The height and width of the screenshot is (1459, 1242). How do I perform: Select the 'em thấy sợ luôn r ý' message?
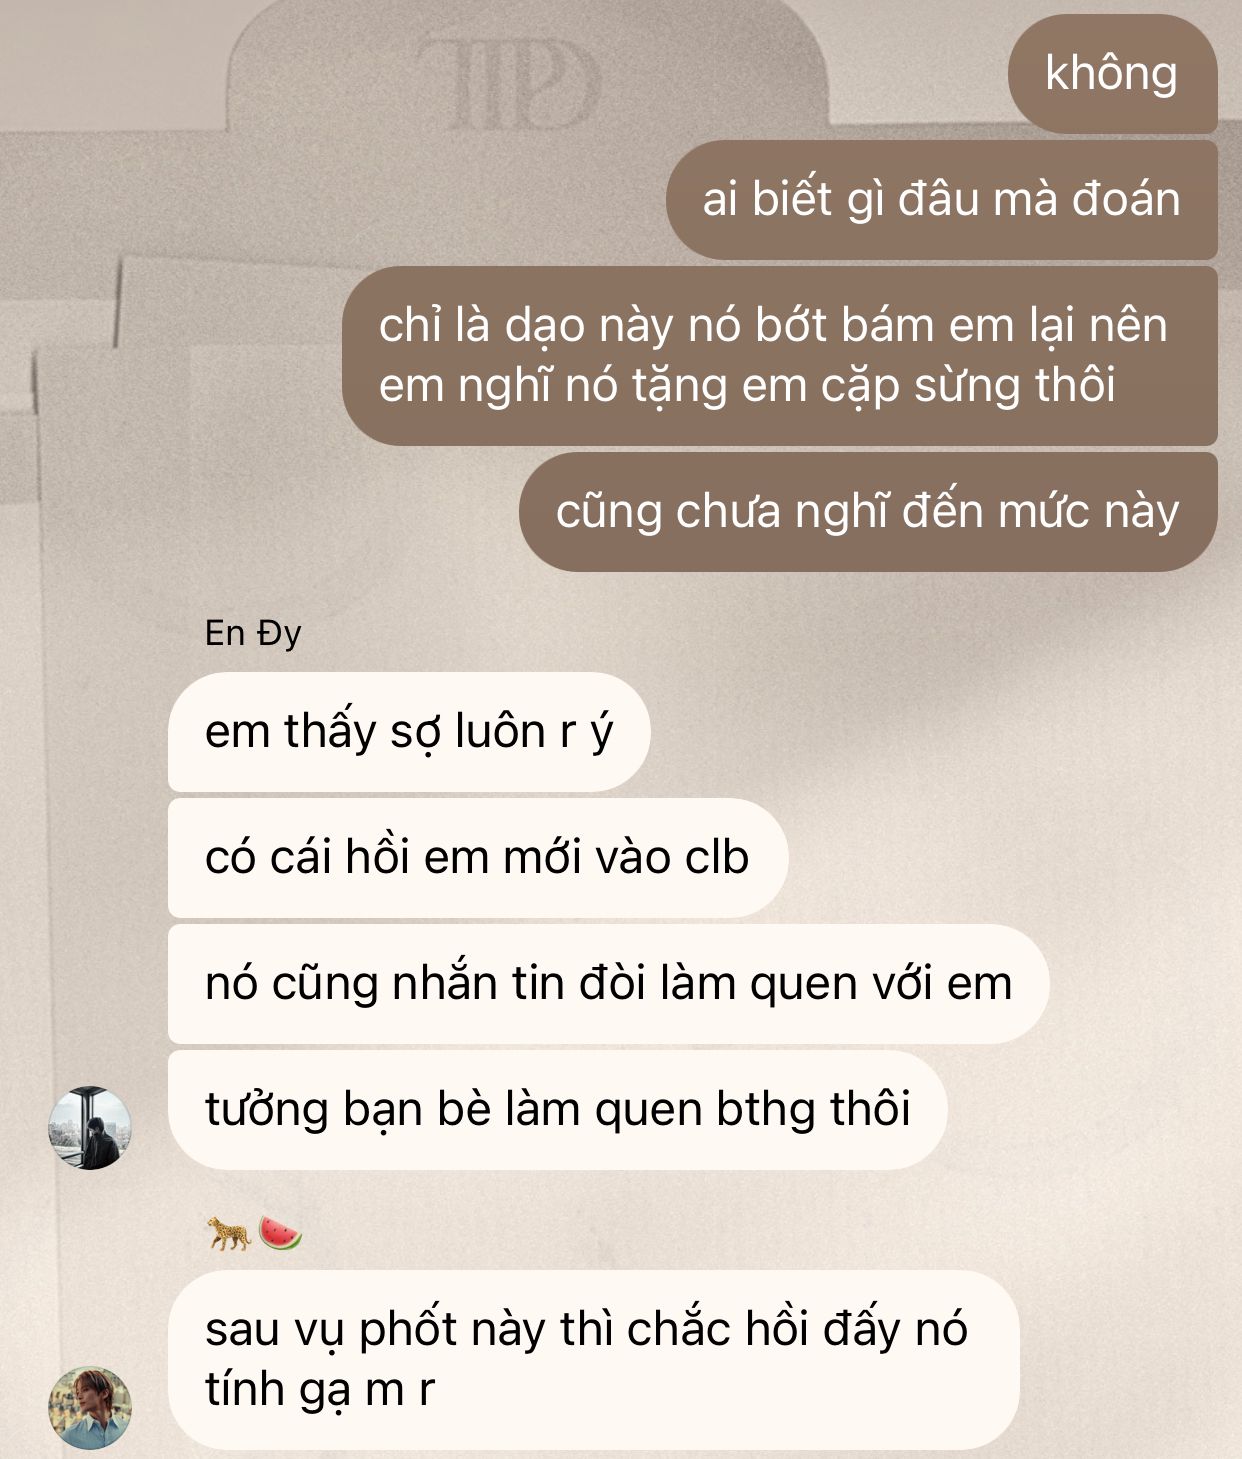(409, 732)
